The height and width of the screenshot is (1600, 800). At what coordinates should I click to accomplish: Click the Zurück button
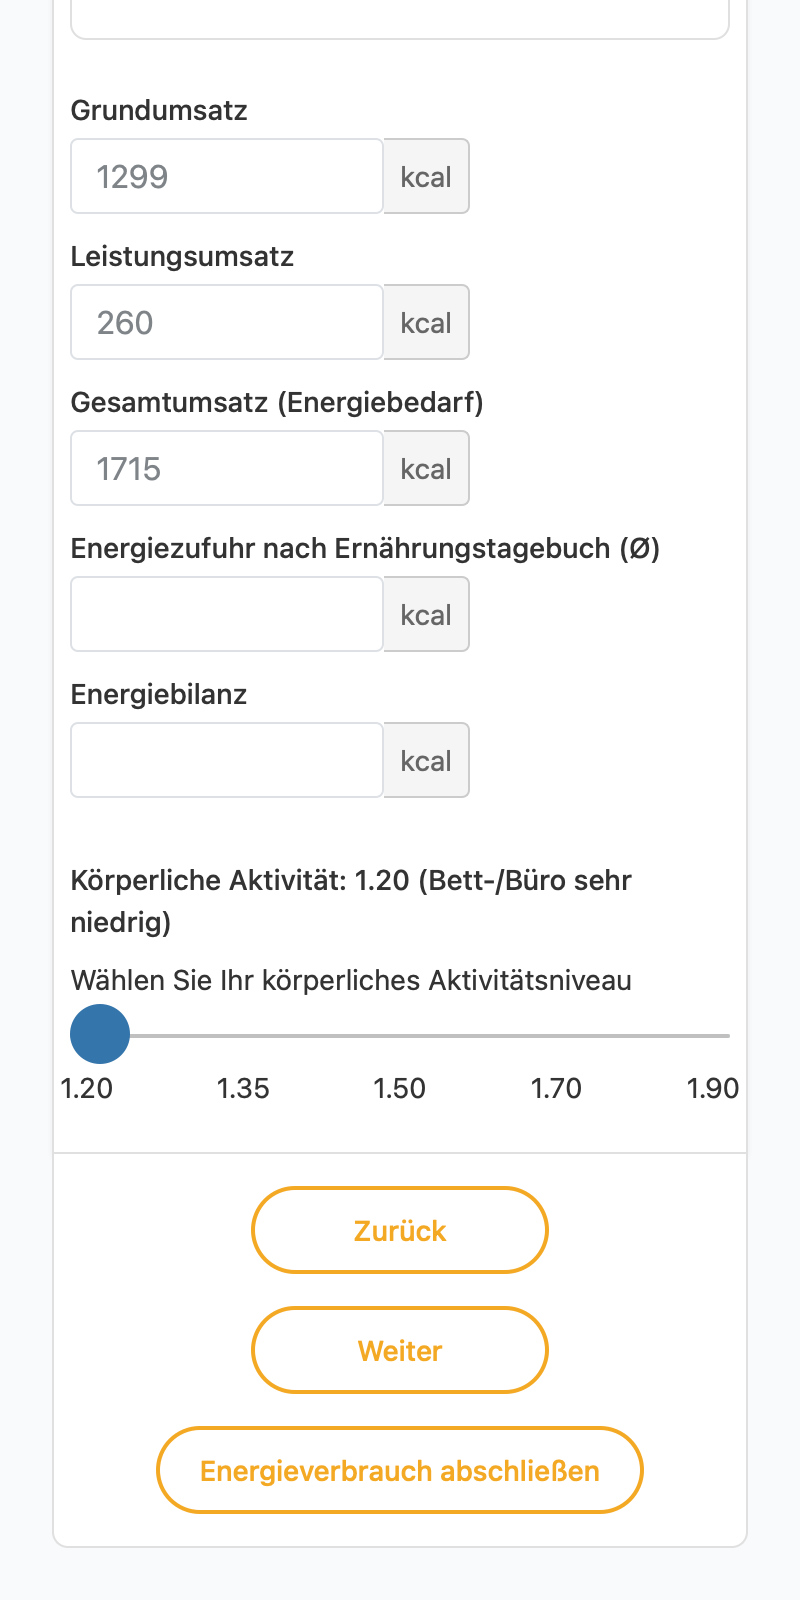tap(400, 1230)
